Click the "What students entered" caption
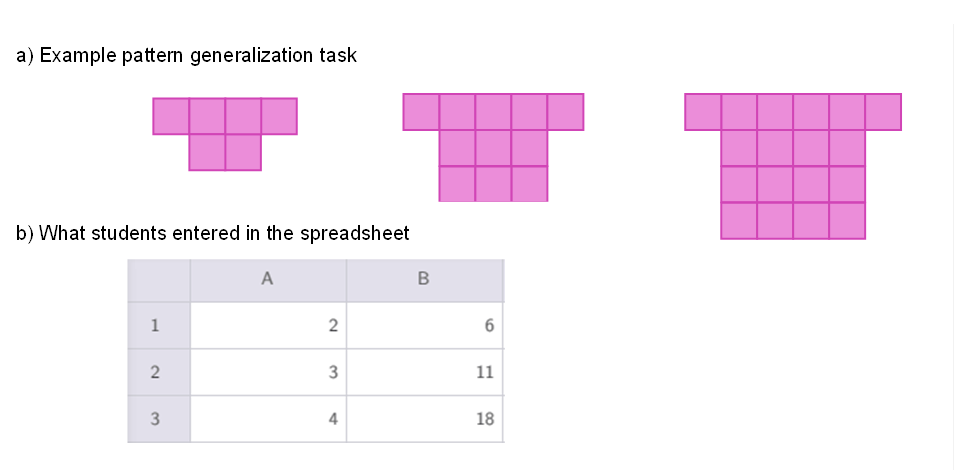This screenshot has width=954, height=470. (x=213, y=233)
